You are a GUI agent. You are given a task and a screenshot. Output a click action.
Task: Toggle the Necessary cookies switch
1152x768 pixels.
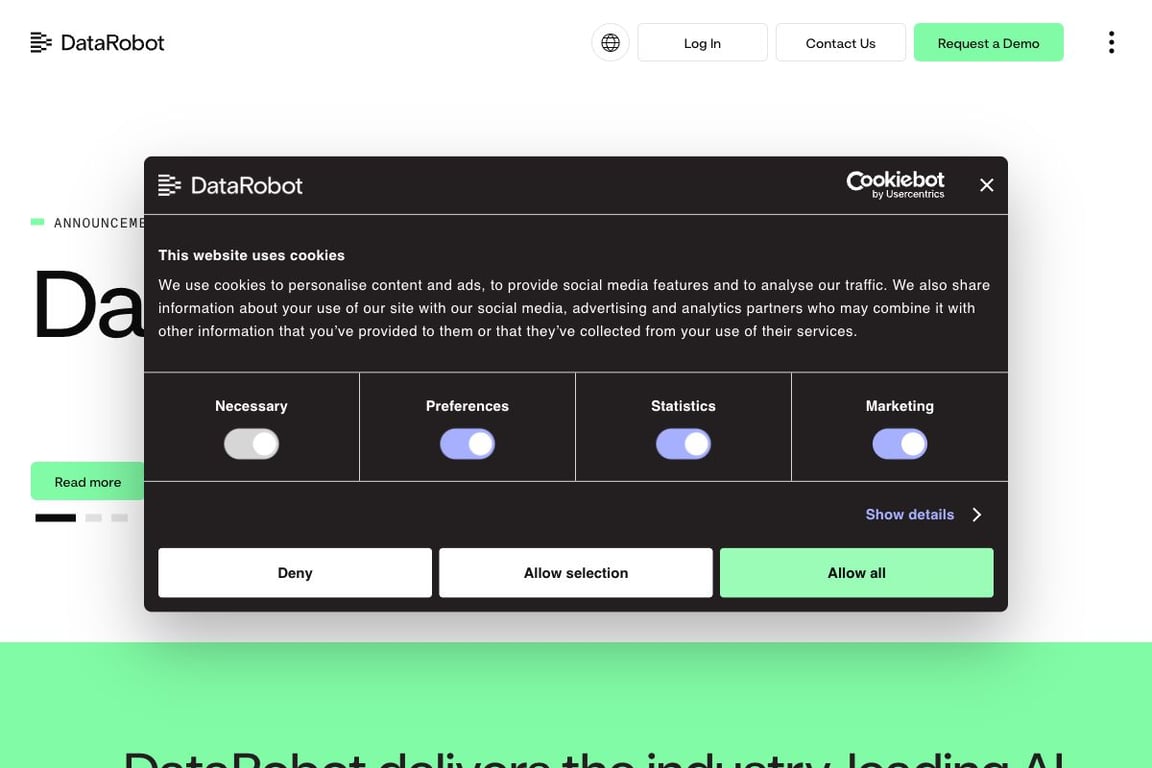pos(251,444)
